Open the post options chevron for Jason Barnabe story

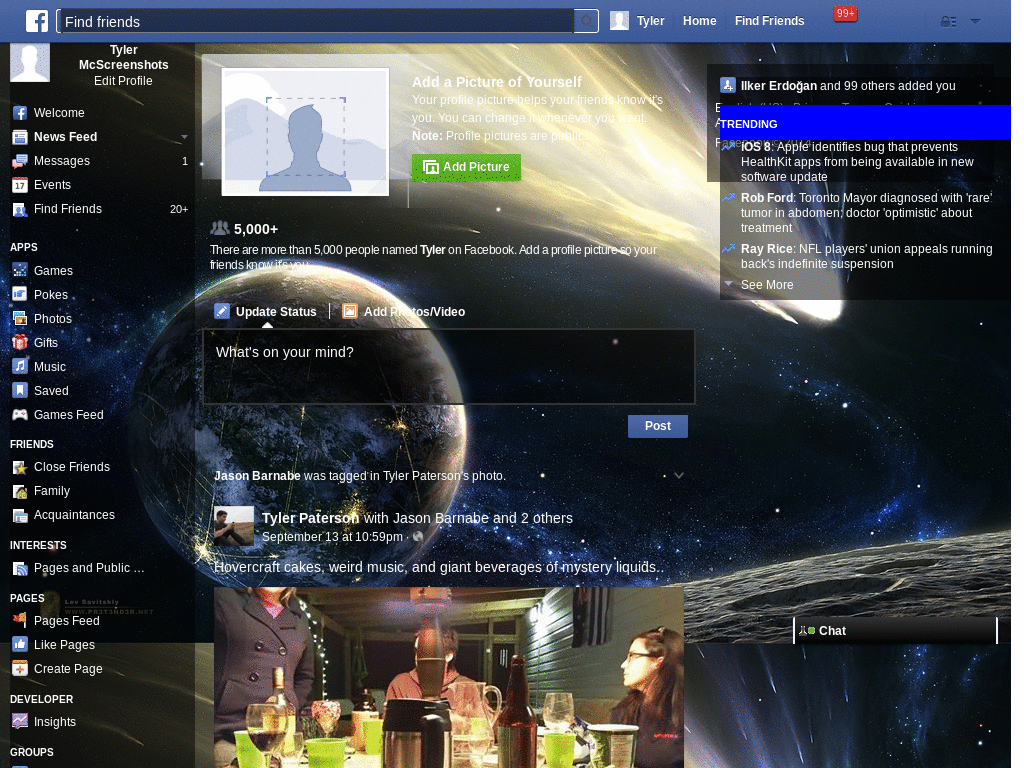click(x=679, y=475)
